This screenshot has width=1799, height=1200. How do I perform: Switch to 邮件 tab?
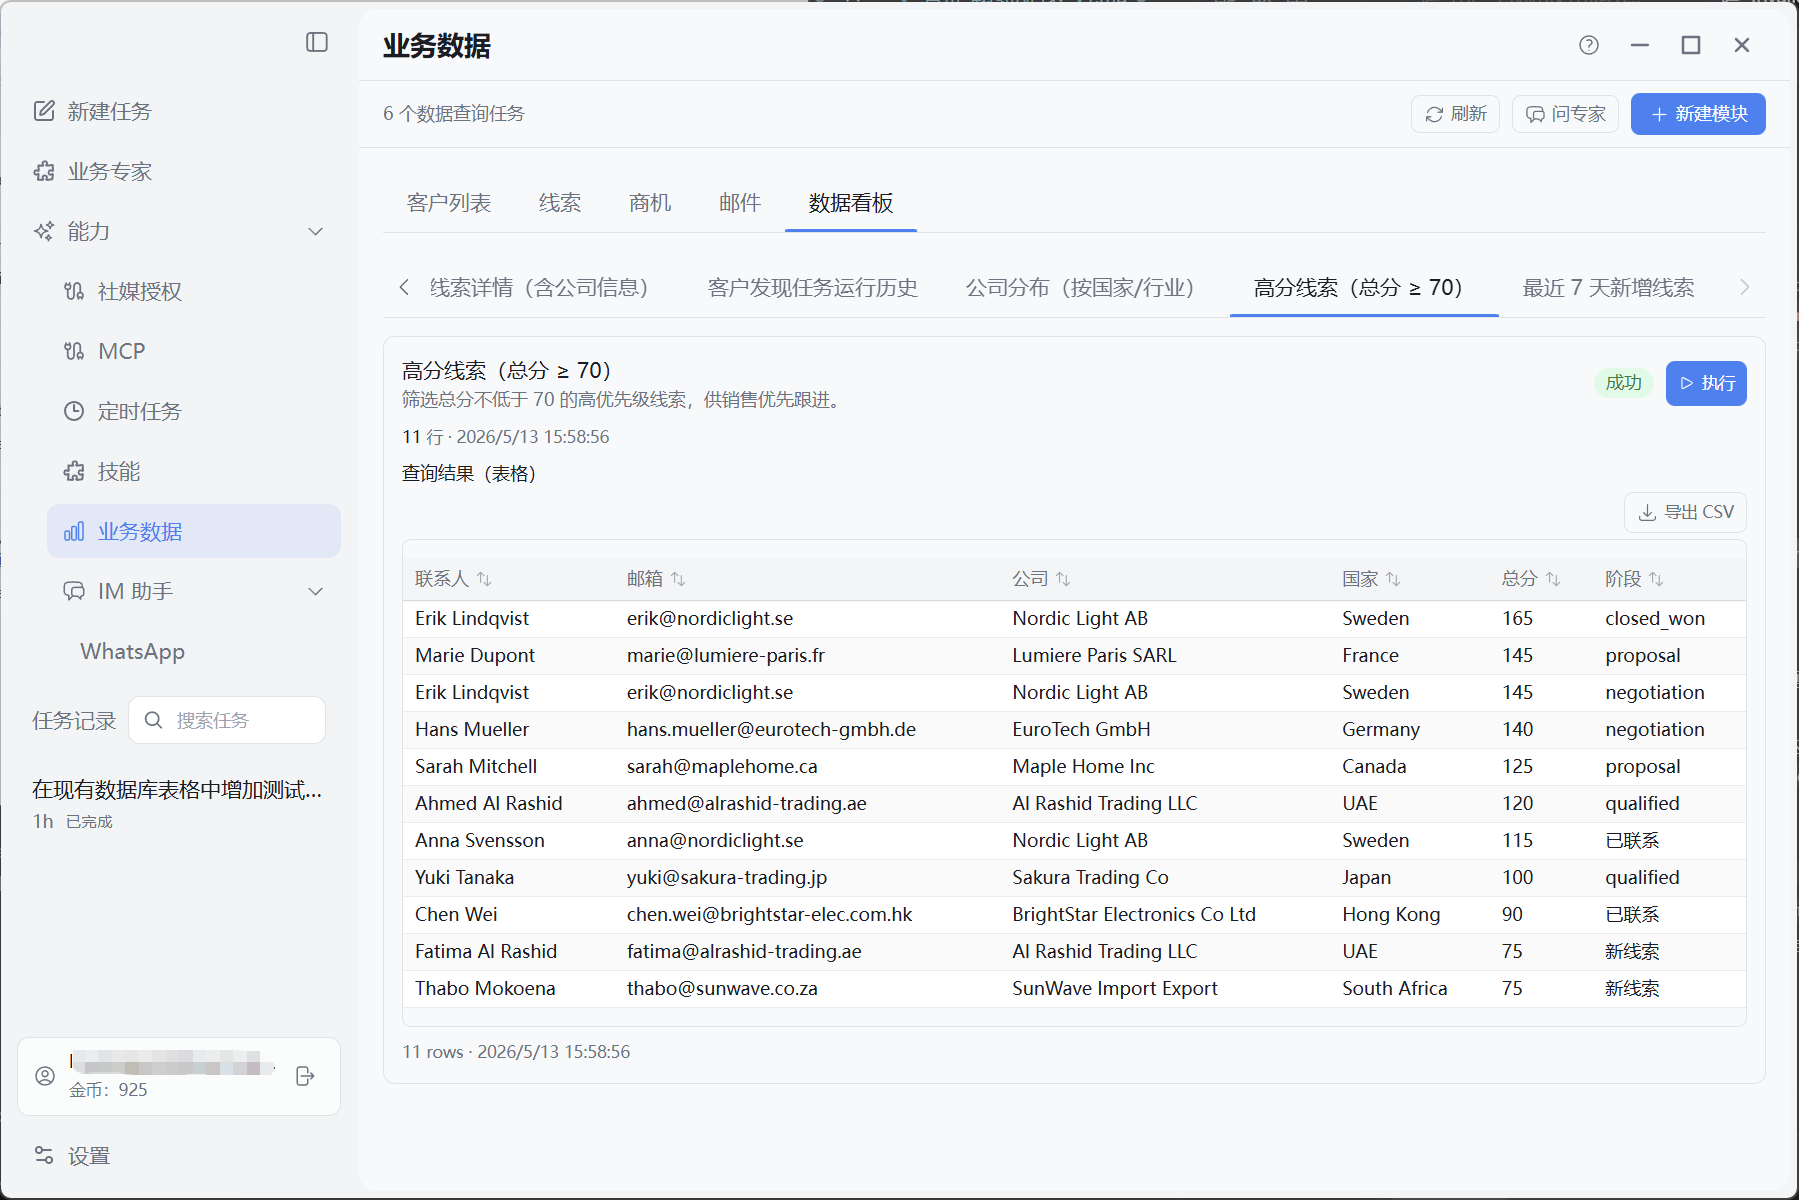740,203
